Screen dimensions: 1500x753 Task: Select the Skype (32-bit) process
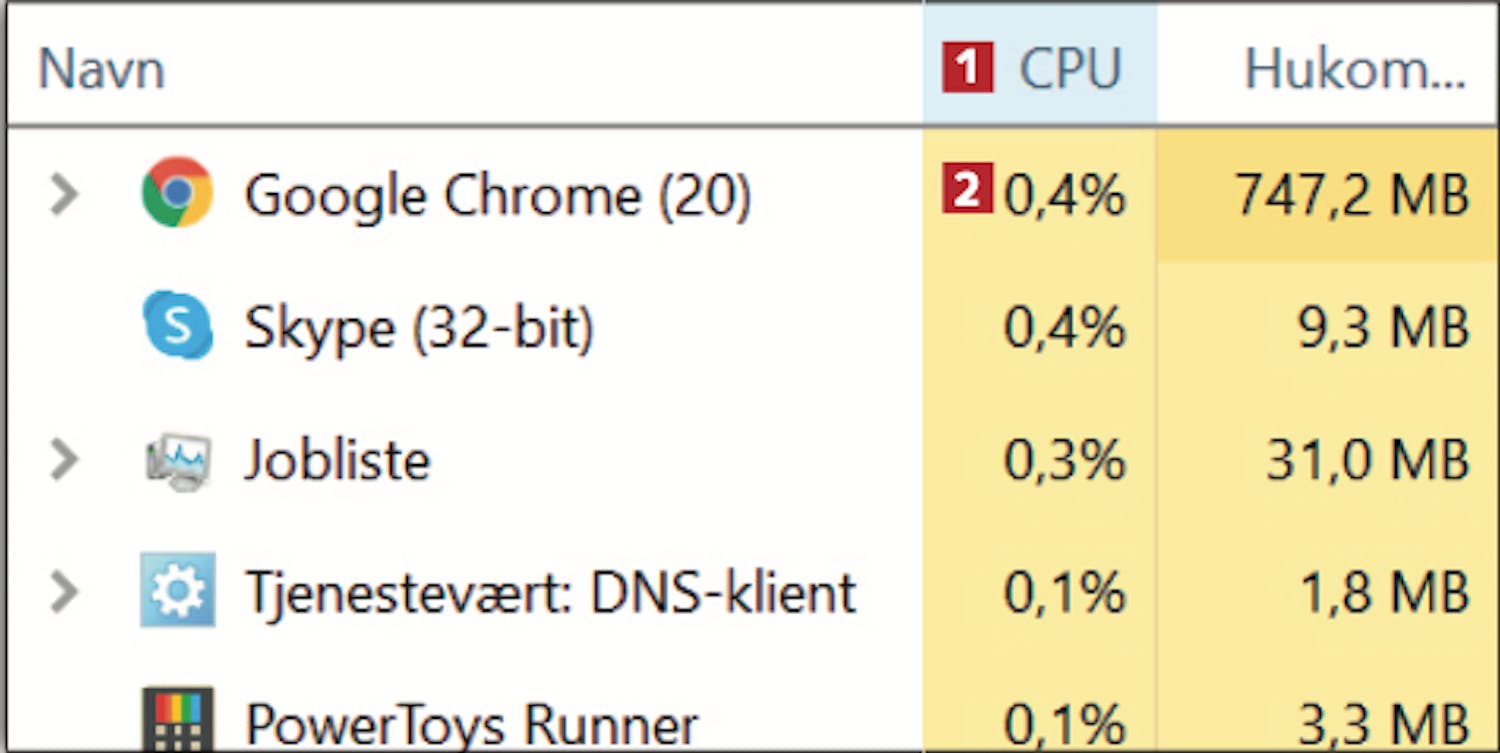coord(418,328)
